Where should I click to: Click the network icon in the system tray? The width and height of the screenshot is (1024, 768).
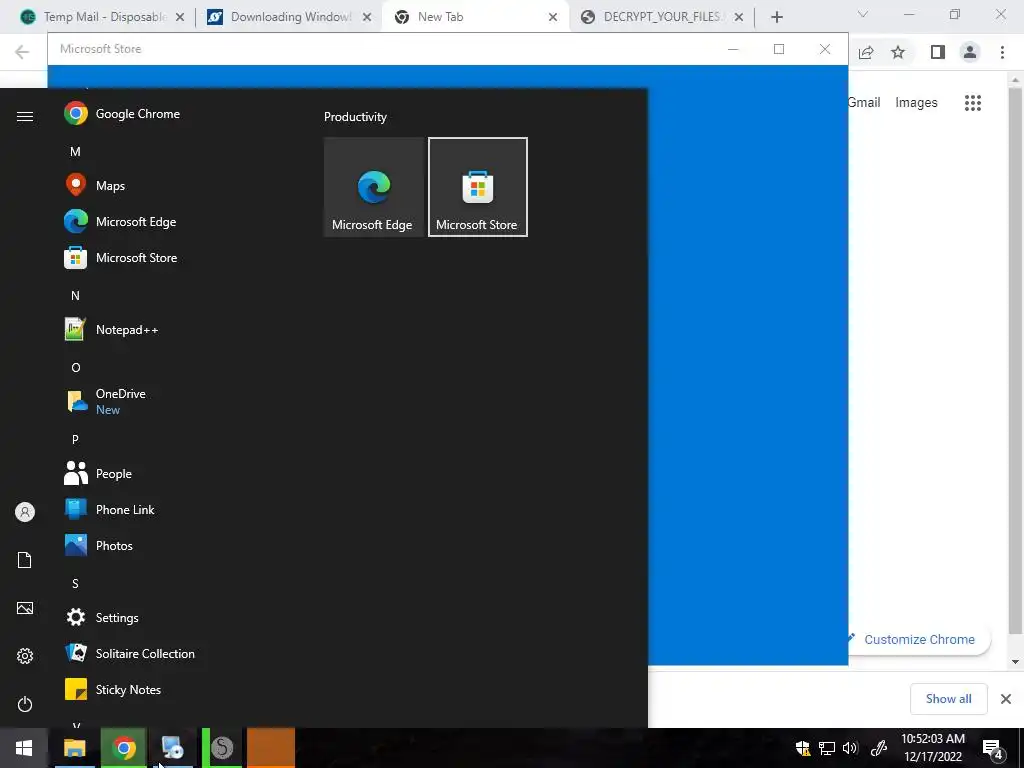coord(827,748)
